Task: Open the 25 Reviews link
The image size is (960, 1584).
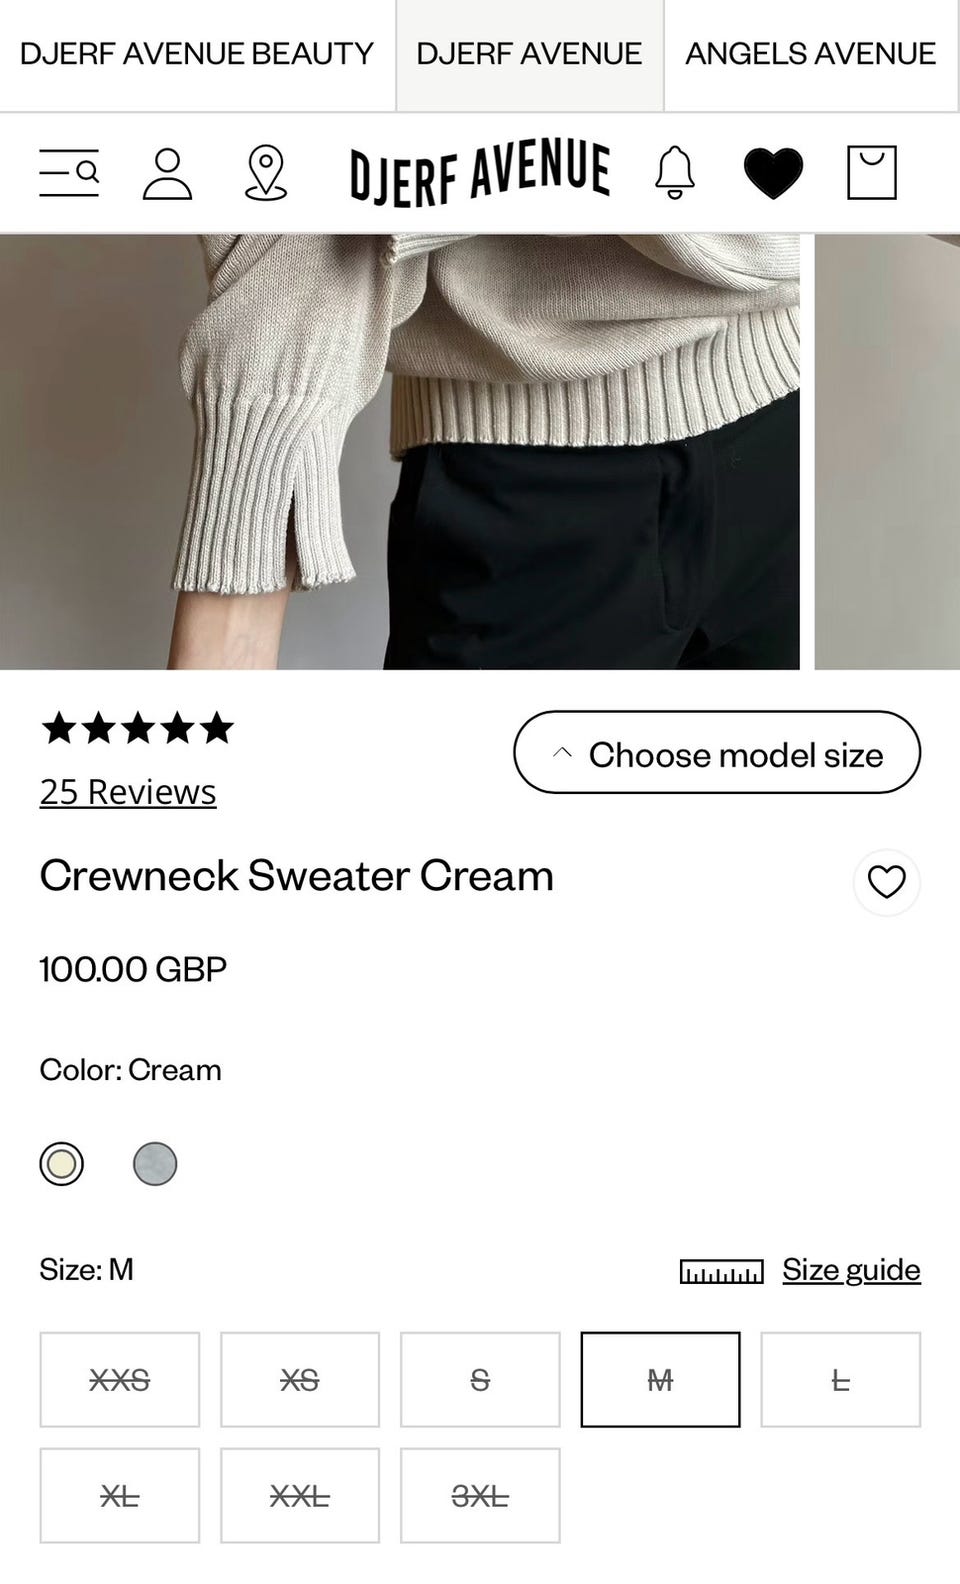Action: [x=128, y=792]
